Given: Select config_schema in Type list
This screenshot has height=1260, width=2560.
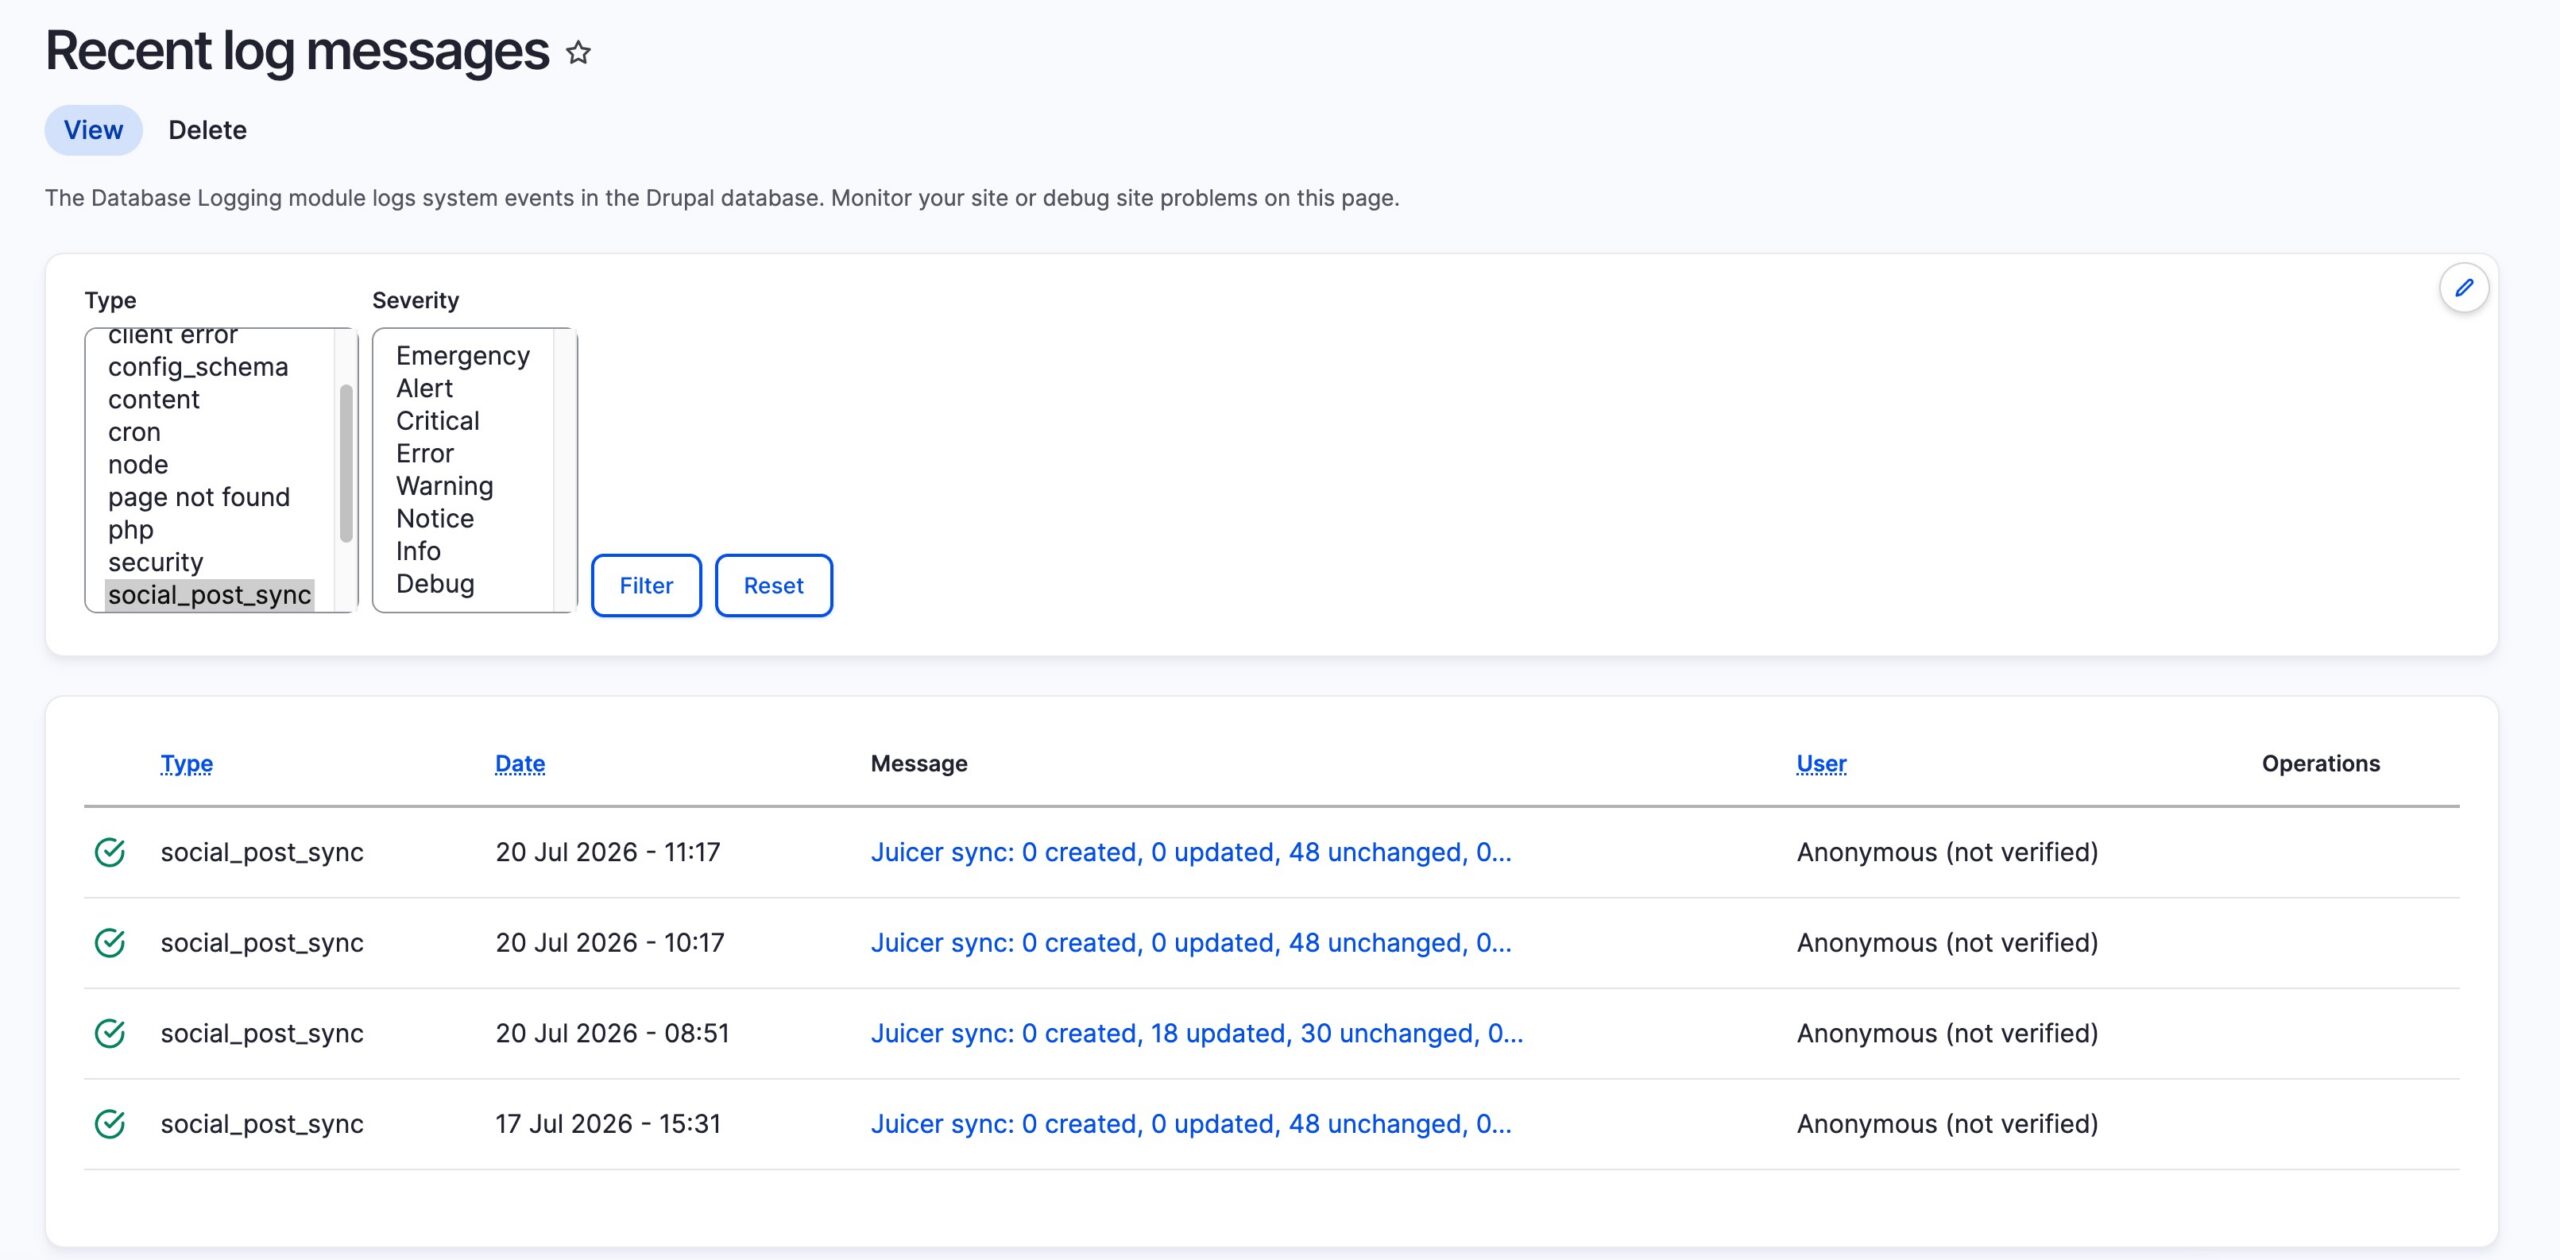Looking at the screenshot, I should pyautogui.click(x=198, y=367).
